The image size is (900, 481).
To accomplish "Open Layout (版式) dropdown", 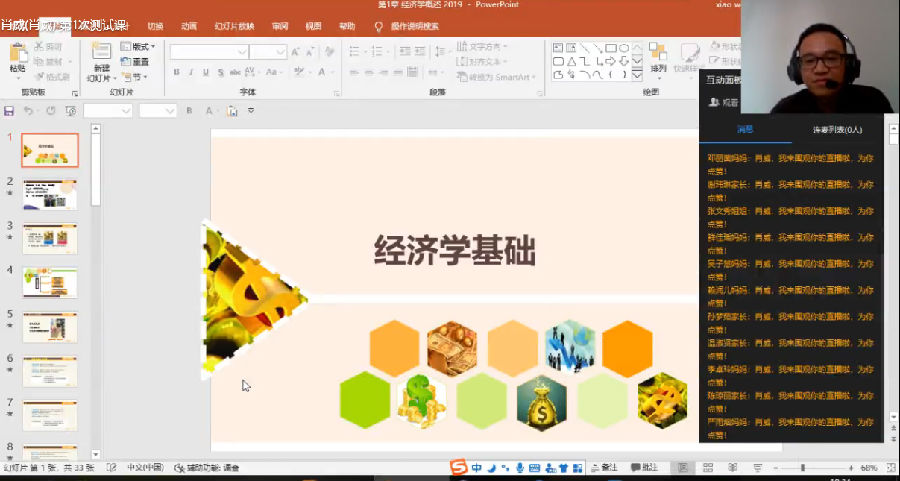I will [138, 46].
